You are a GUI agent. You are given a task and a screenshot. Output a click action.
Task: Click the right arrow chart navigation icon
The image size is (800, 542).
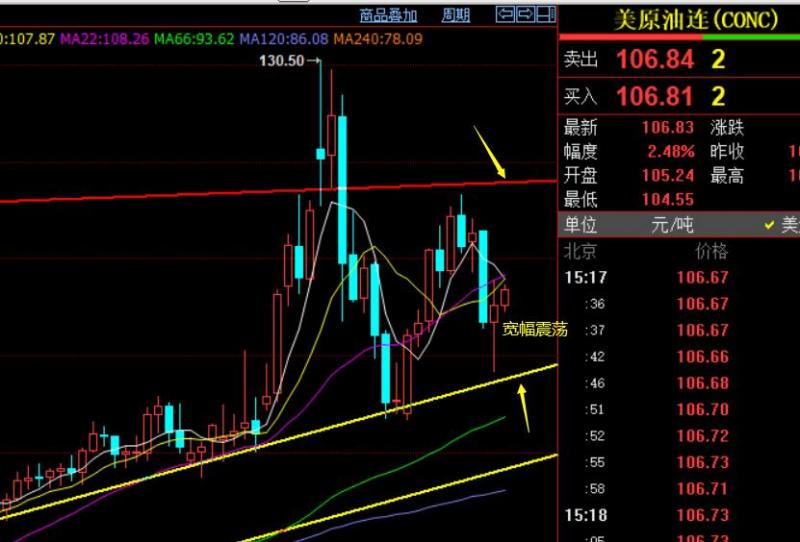click(x=526, y=14)
